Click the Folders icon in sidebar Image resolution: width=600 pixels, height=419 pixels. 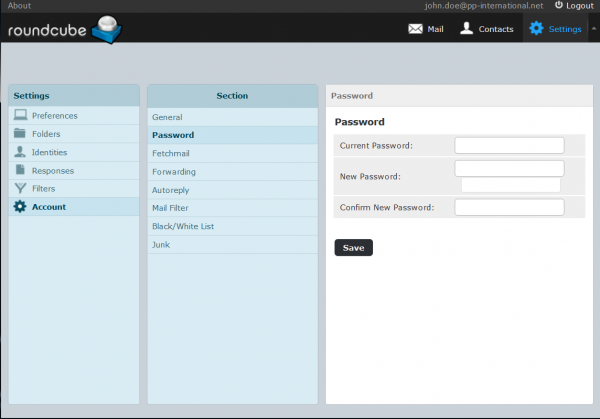tap(21, 134)
